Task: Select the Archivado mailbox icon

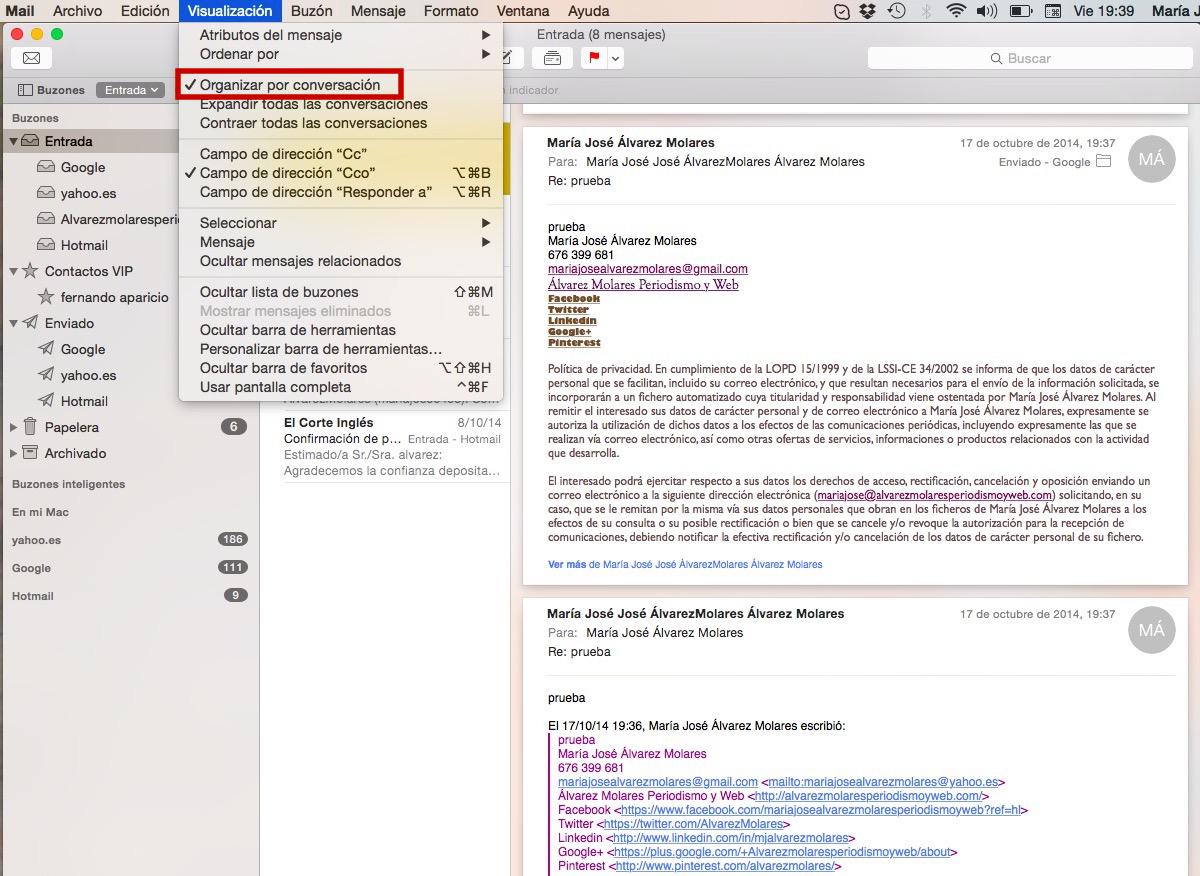Action: [x=30, y=453]
